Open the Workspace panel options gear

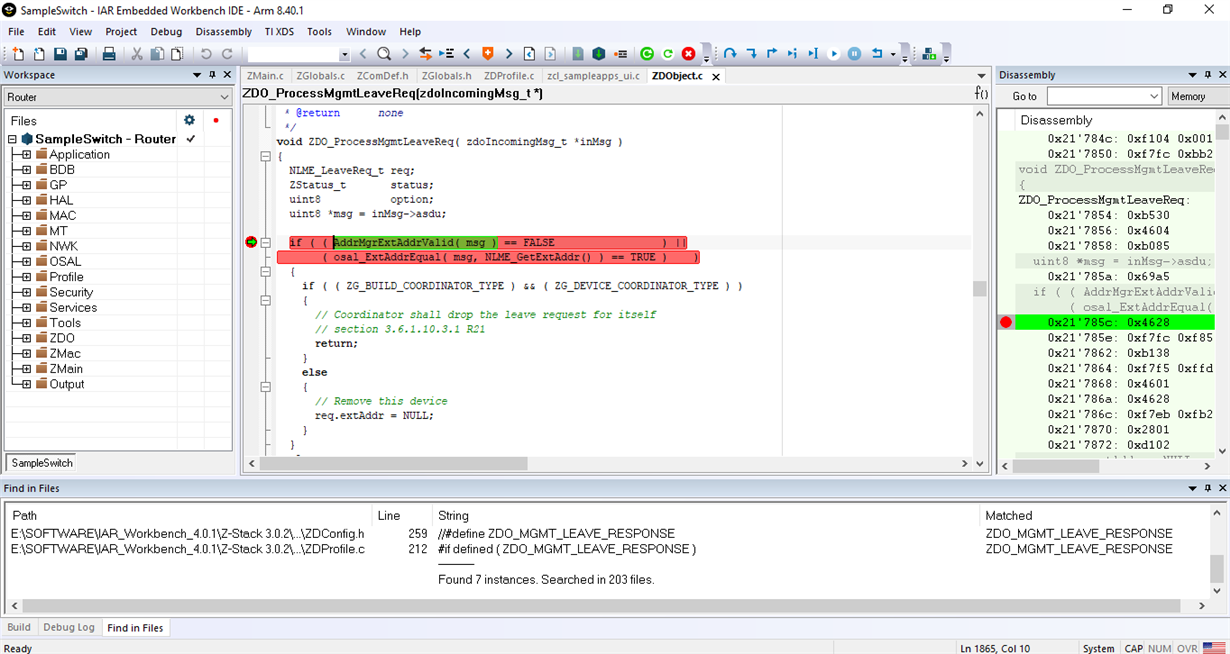point(189,120)
